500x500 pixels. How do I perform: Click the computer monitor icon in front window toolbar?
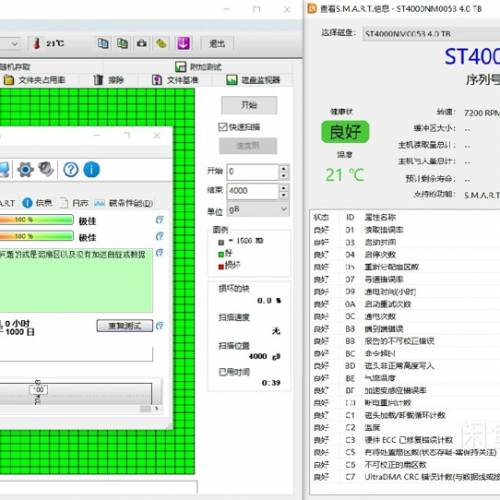(x=4, y=170)
